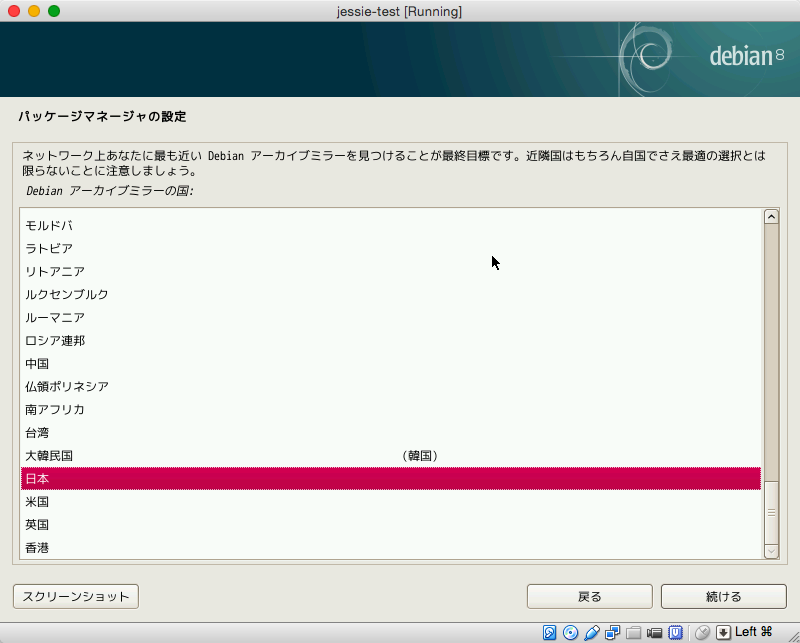Image resolution: width=800 pixels, height=643 pixels.
Task: Select 仏領ポリネシア in the country list
Action: click(x=391, y=386)
